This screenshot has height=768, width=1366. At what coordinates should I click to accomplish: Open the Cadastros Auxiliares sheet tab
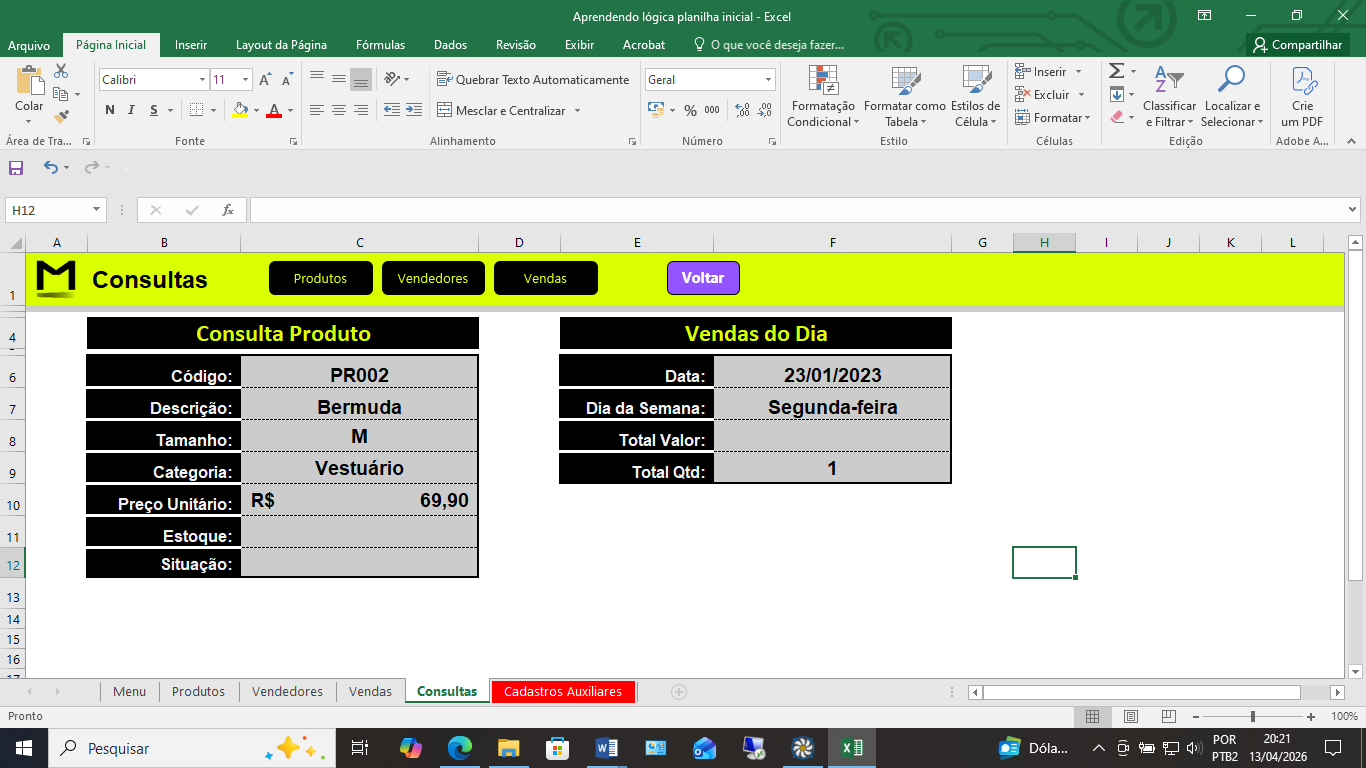563,691
